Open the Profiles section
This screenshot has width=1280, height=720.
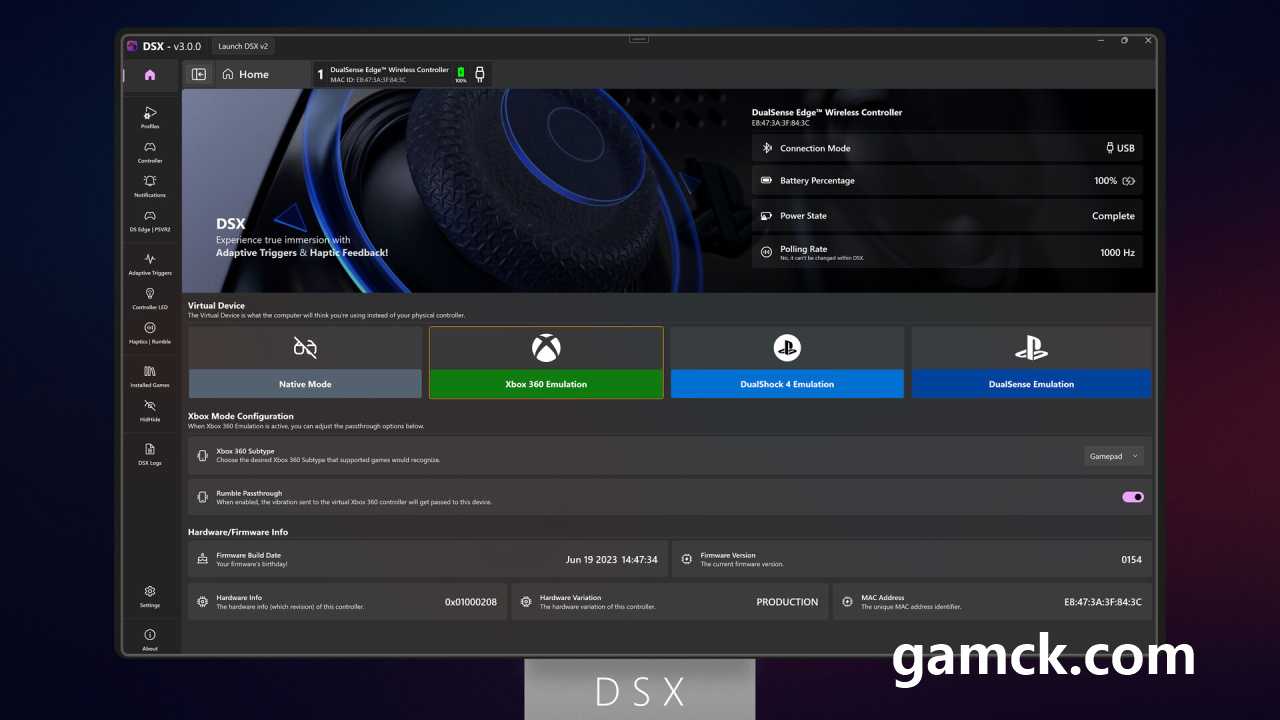[150, 117]
